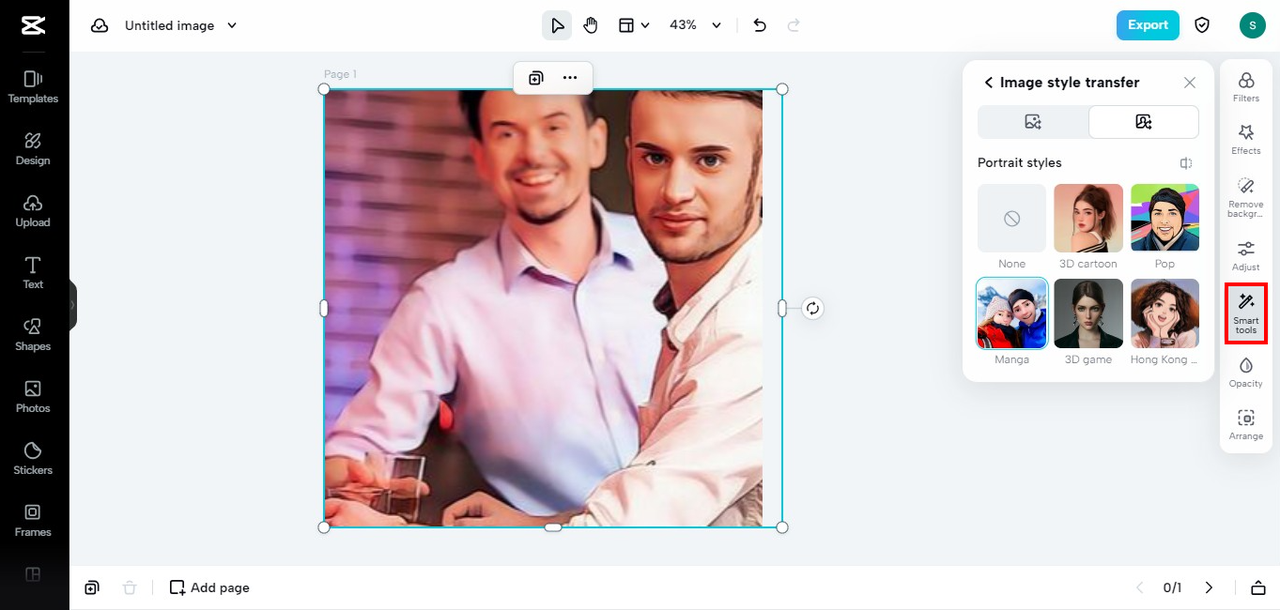Duplicate page using the floating toolbar icon
The height and width of the screenshot is (610, 1280).
pos(536,78)
